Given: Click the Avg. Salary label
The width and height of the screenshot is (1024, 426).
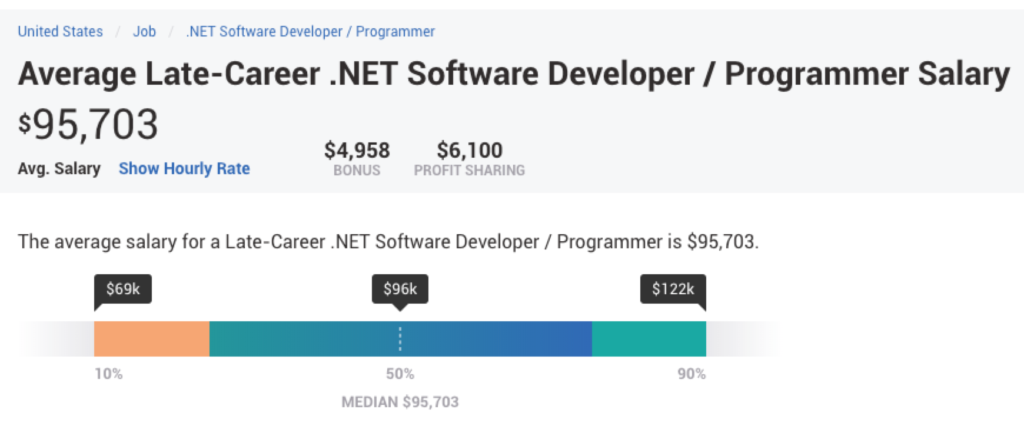Looking at the screenshot, I should pyautogui.click(x=59, y=169).
